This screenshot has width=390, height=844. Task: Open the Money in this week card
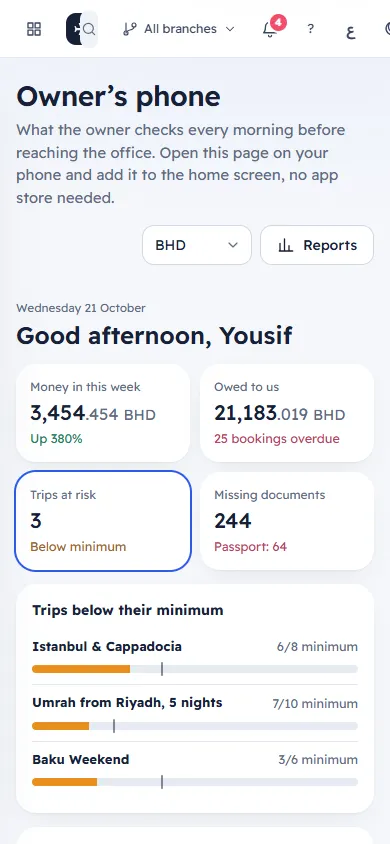(103, 413)
